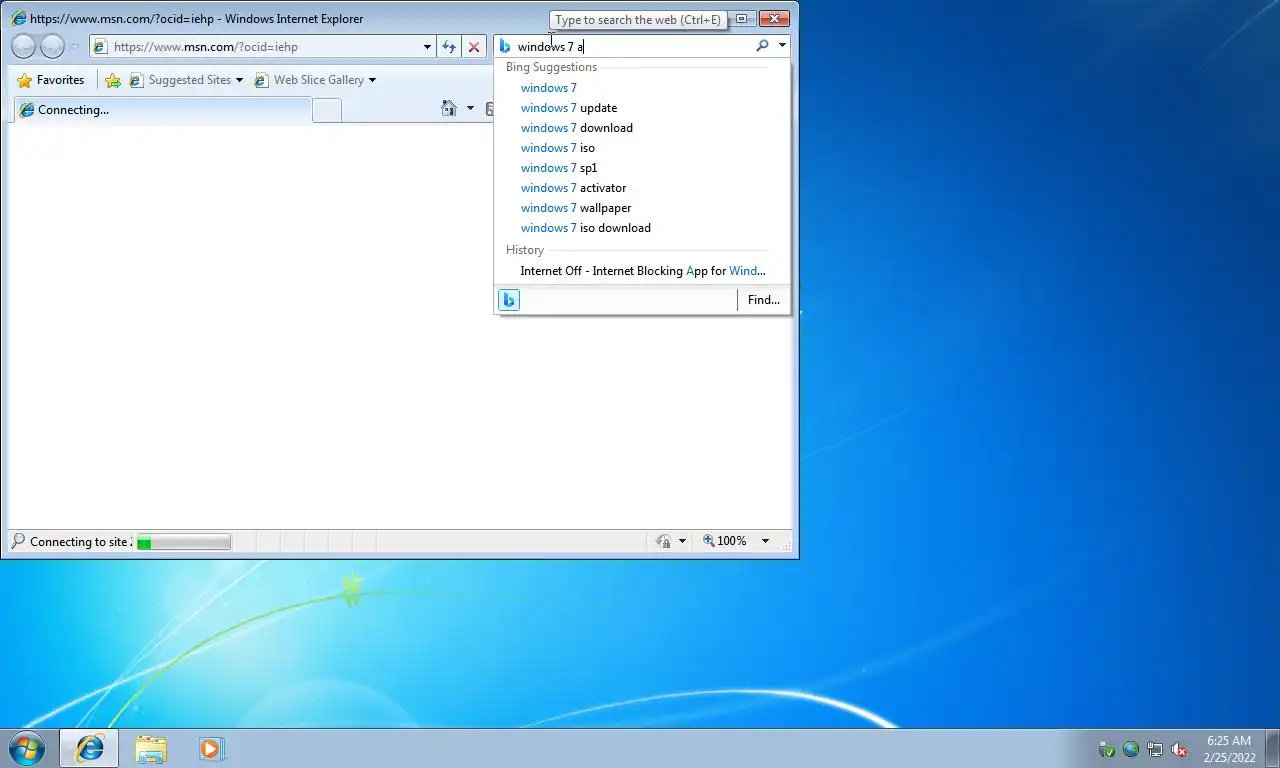1280x768 pixels.
Task: Open the recent pages dropdown arrow
Action: [74, 47]
